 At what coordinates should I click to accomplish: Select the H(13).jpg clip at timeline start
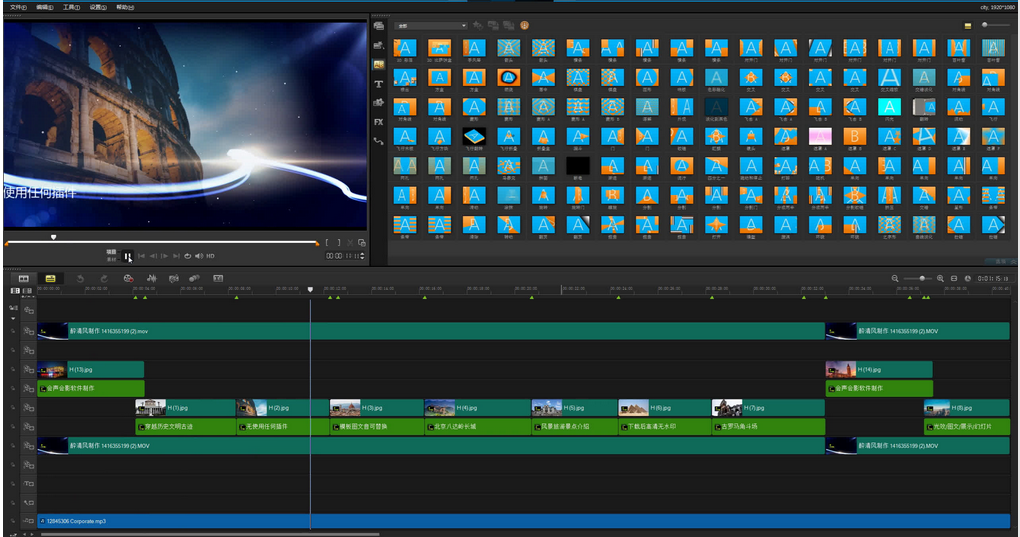91,369
